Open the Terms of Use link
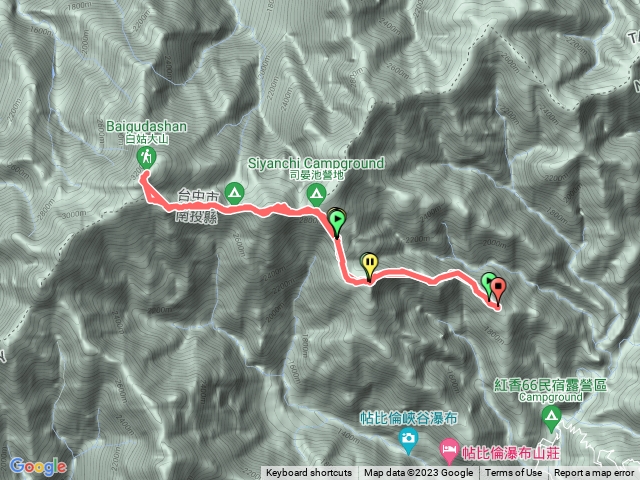This screenshot has height=480, width=640. [x=513, y=473]
